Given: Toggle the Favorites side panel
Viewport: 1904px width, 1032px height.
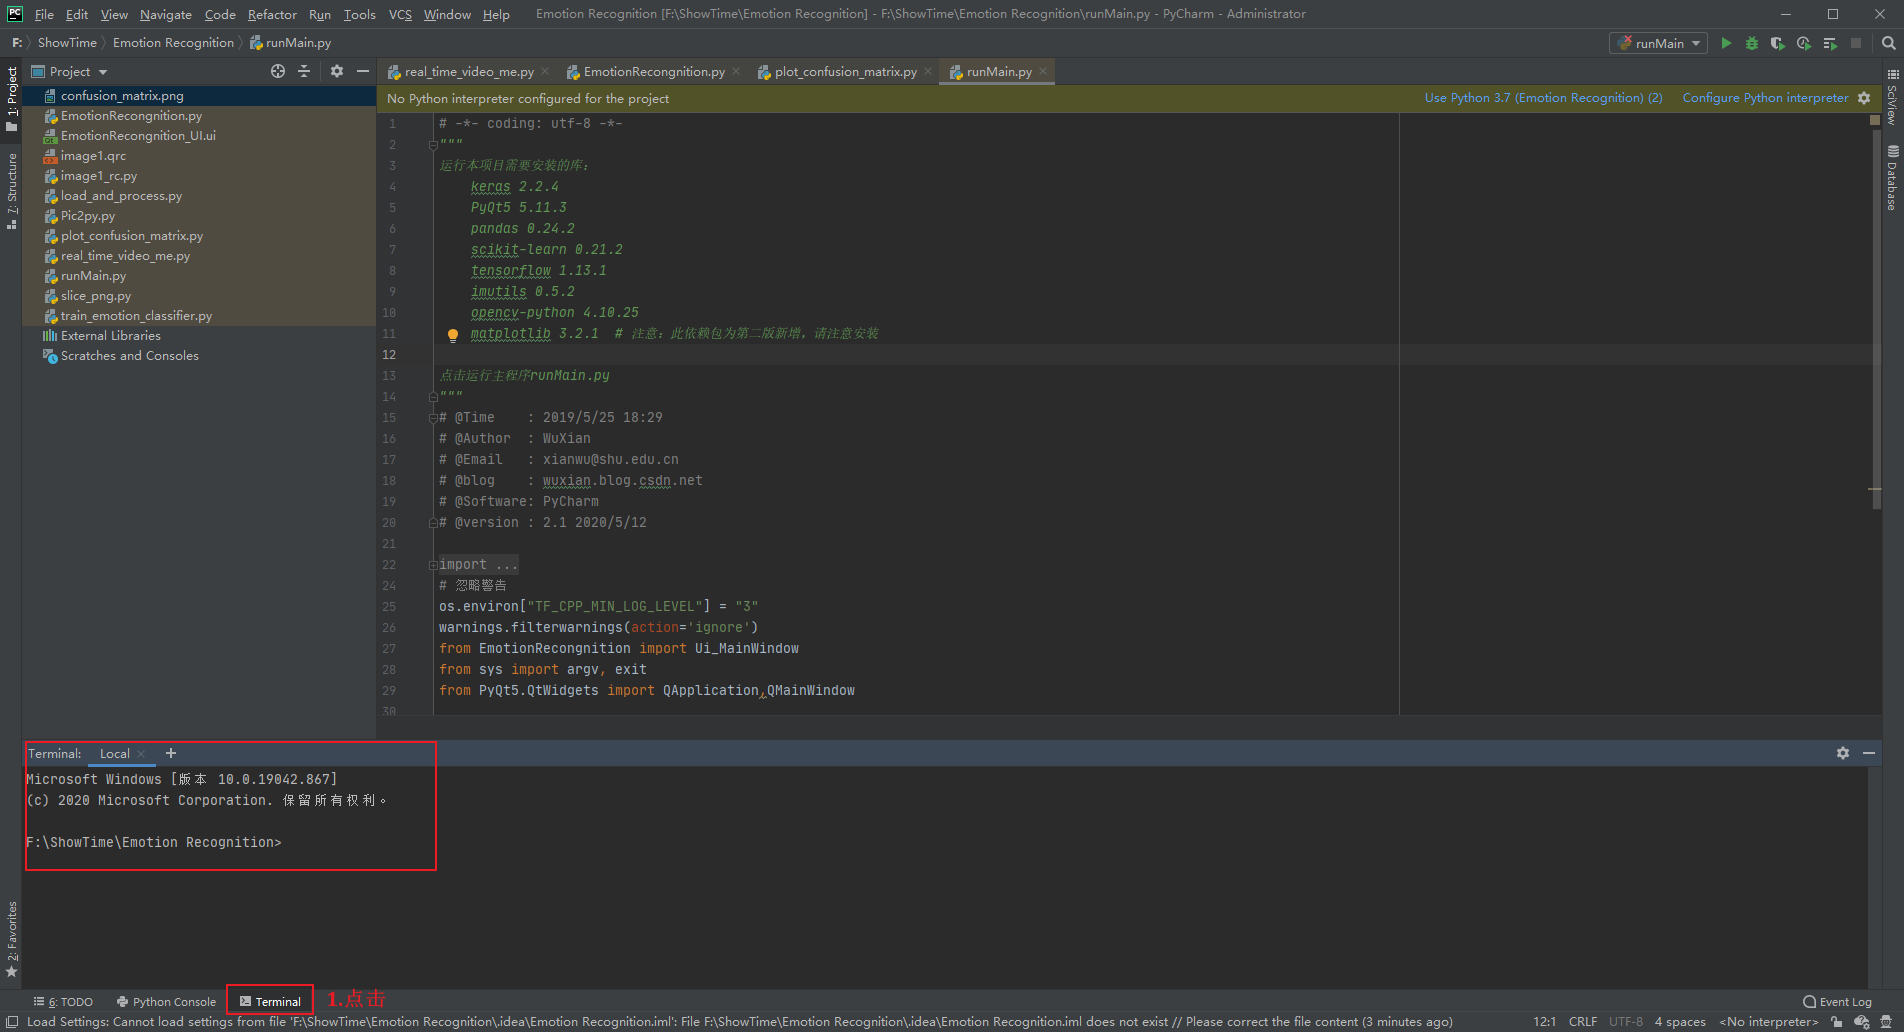Looking at the screenshot, I should (x=12, y=939).
